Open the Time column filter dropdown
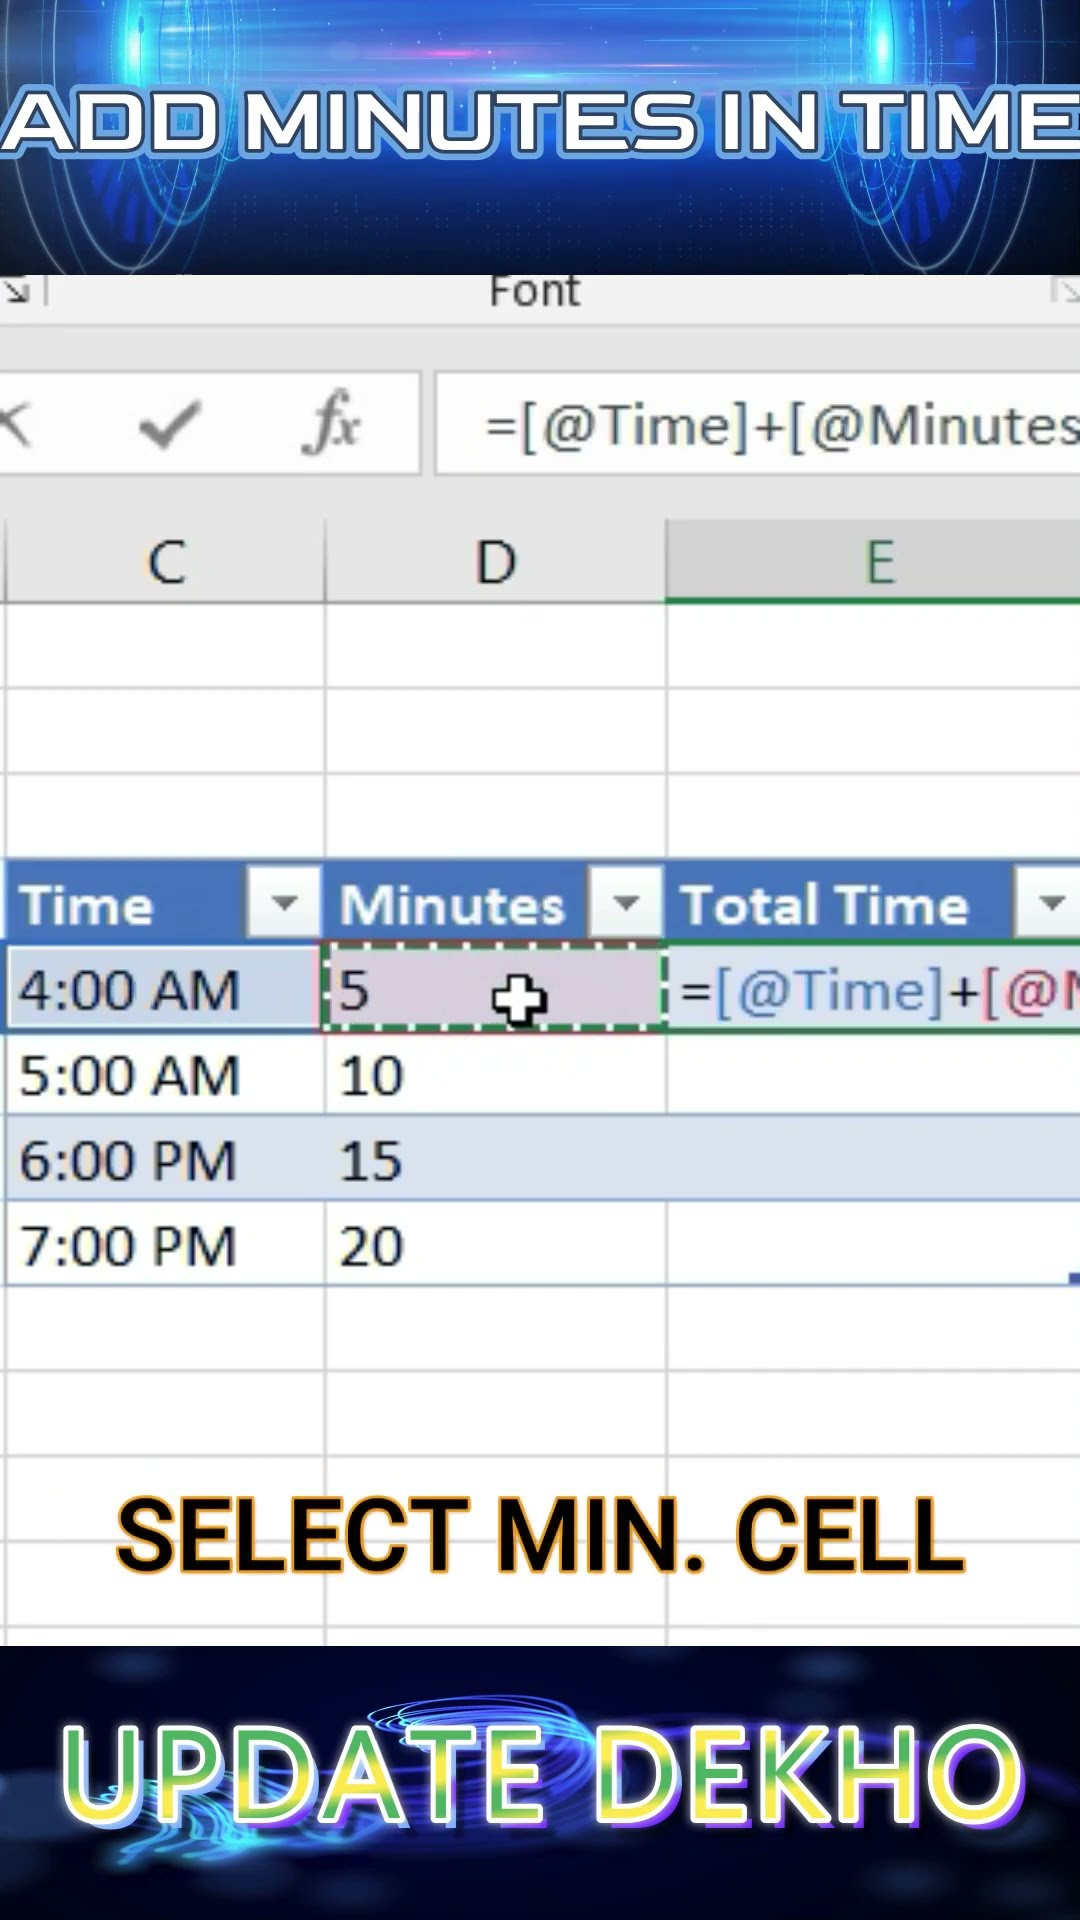The image size is (1080, 1920). point(284,903)
